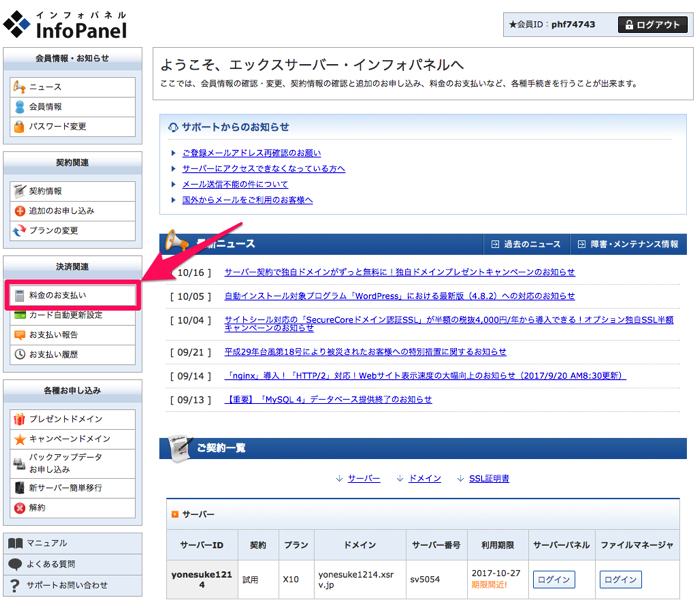
Task: Click the 追加のお申し込み plus icon
Action: [20, 211]
